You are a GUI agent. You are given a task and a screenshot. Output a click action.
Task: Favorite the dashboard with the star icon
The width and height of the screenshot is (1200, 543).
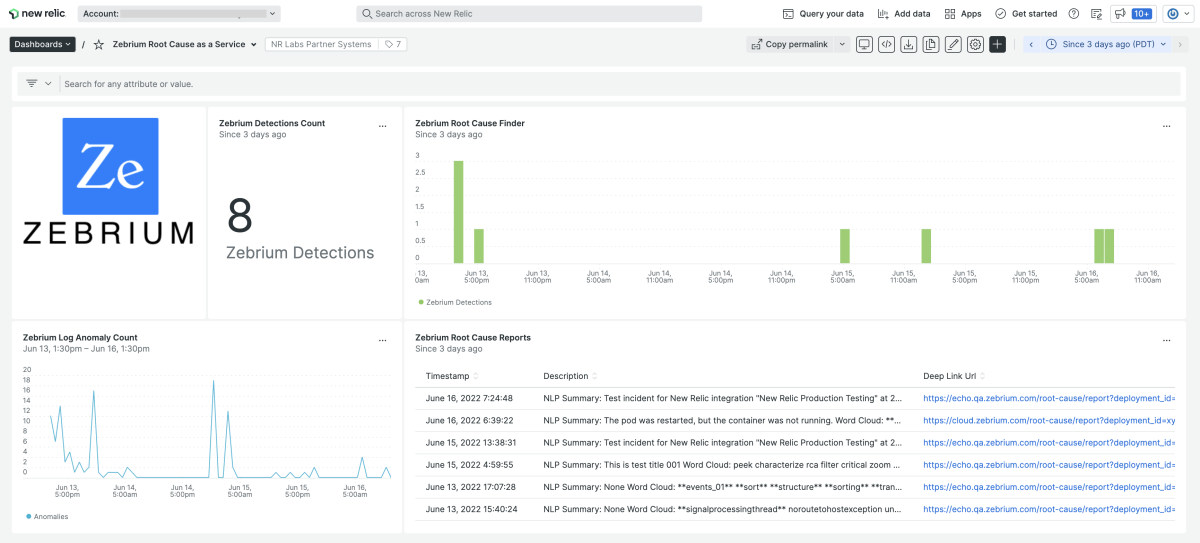pos(99,45)
